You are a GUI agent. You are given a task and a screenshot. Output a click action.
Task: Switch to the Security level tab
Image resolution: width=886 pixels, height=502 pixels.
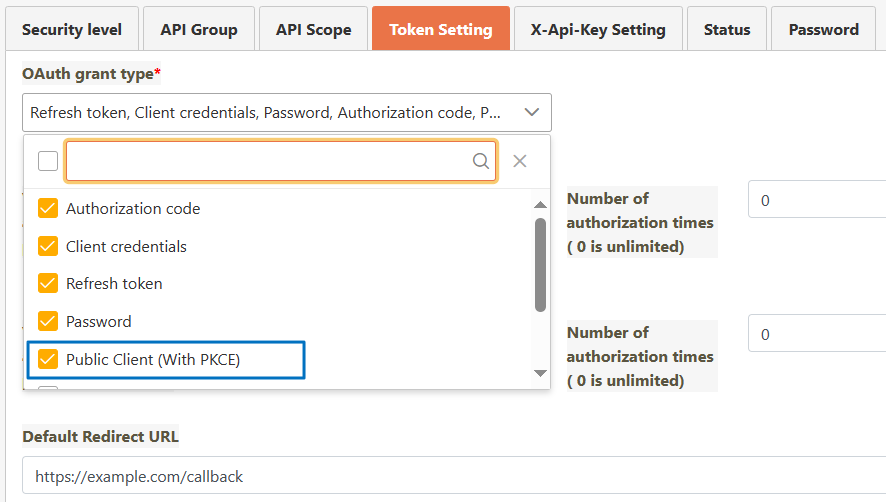pyautogui.click(x=72, y=29)
